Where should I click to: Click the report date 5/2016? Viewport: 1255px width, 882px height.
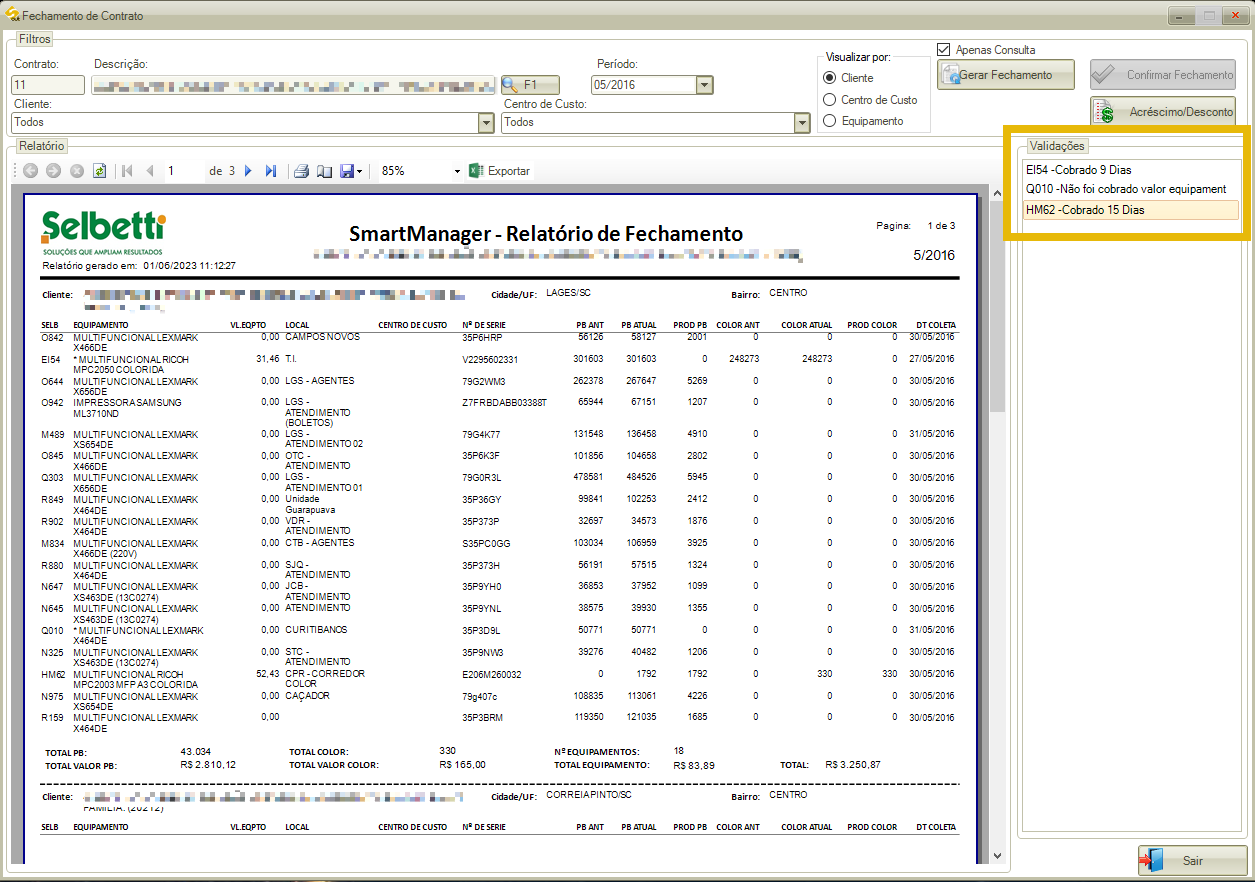click(x=934, y=256)
